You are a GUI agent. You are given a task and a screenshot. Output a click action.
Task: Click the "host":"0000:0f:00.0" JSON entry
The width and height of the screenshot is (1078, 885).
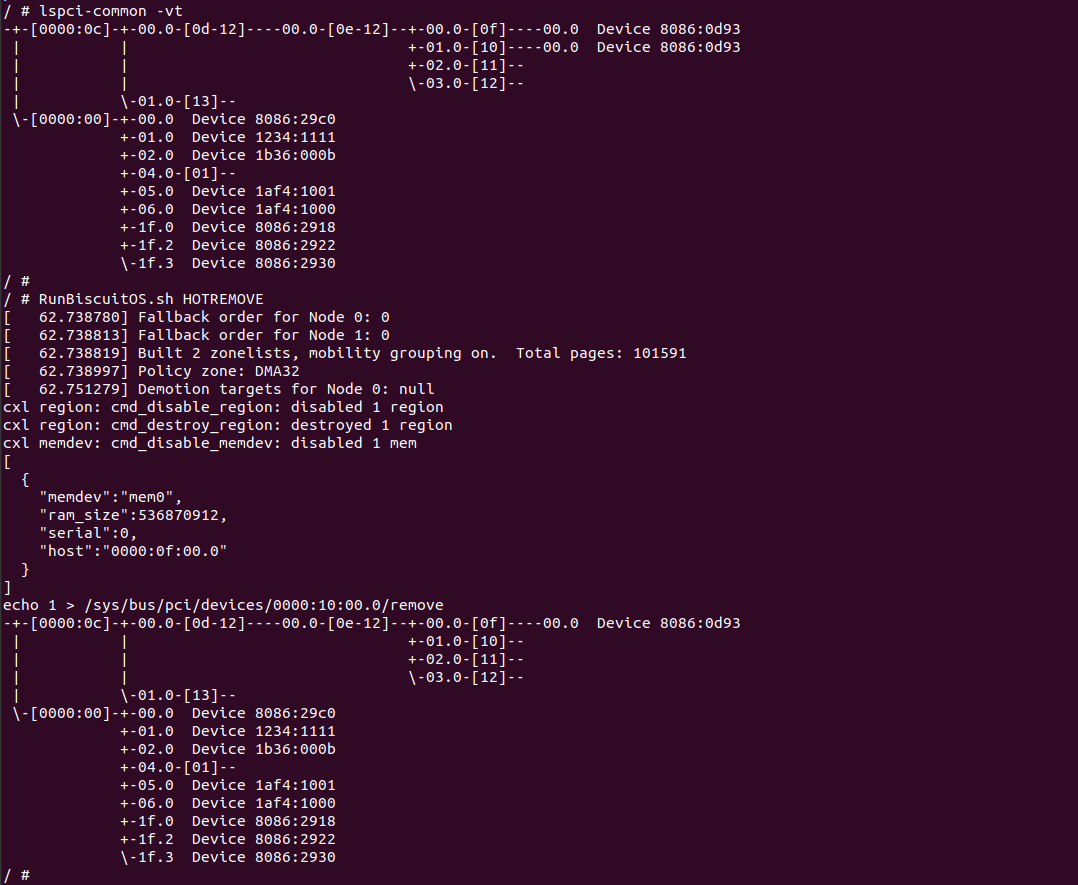click(133, 551)
